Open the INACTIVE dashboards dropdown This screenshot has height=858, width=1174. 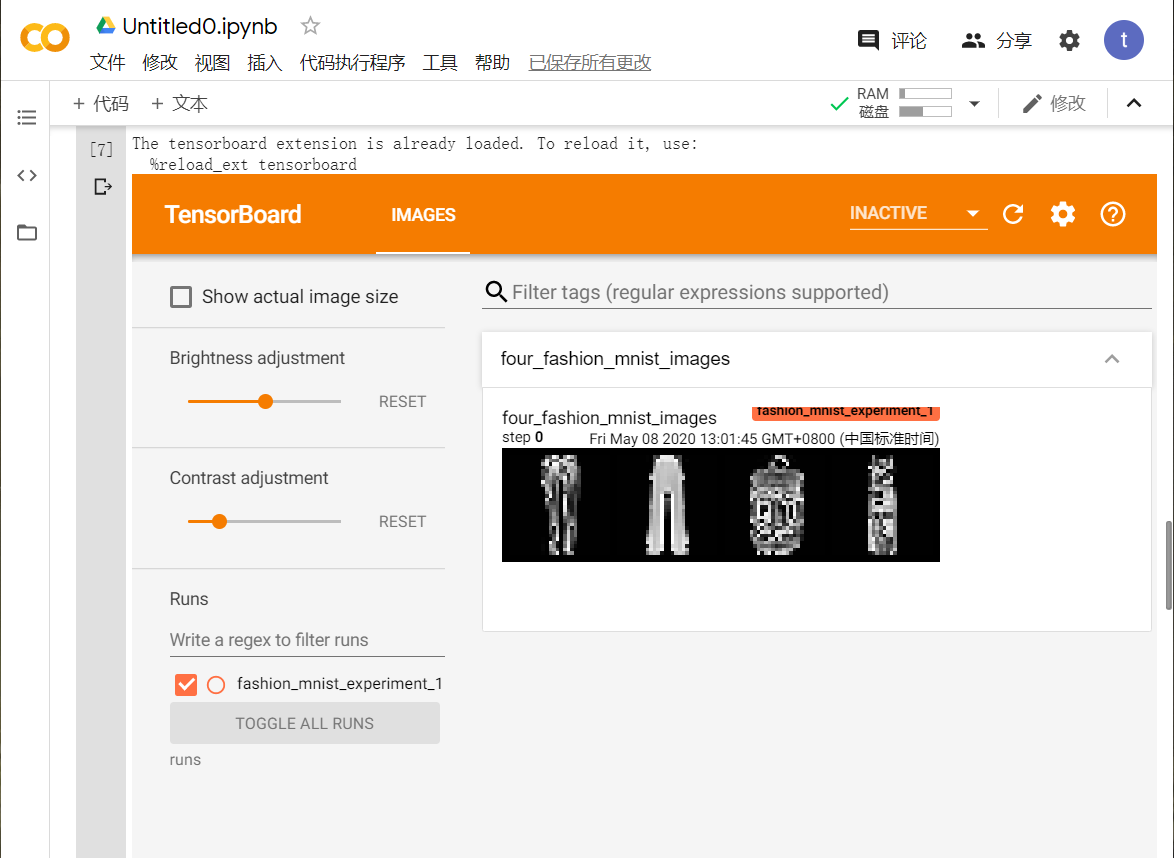[x=917, y=213]
